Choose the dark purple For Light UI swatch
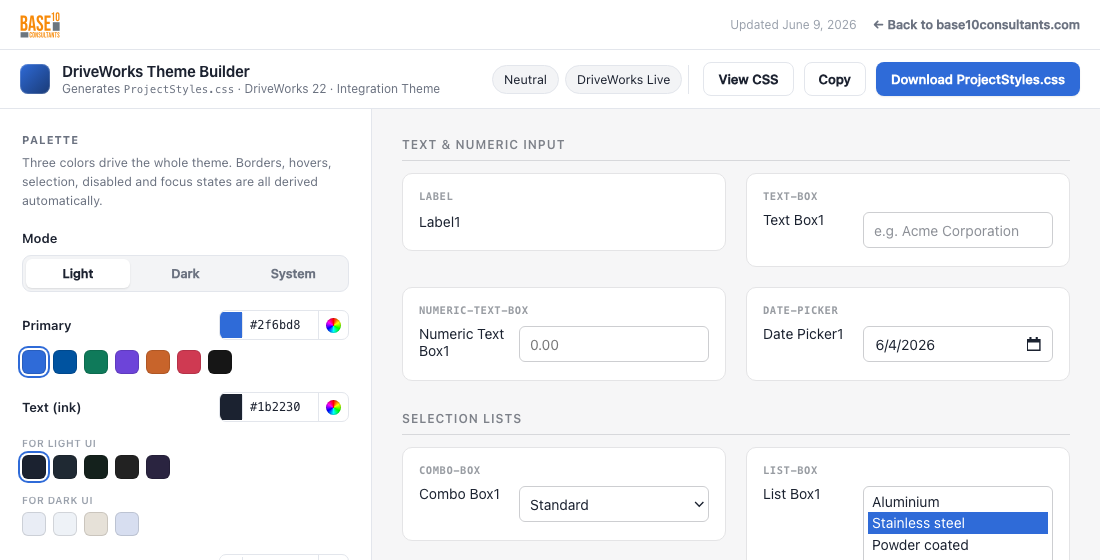1100x560 pixels. click(158, 467)
